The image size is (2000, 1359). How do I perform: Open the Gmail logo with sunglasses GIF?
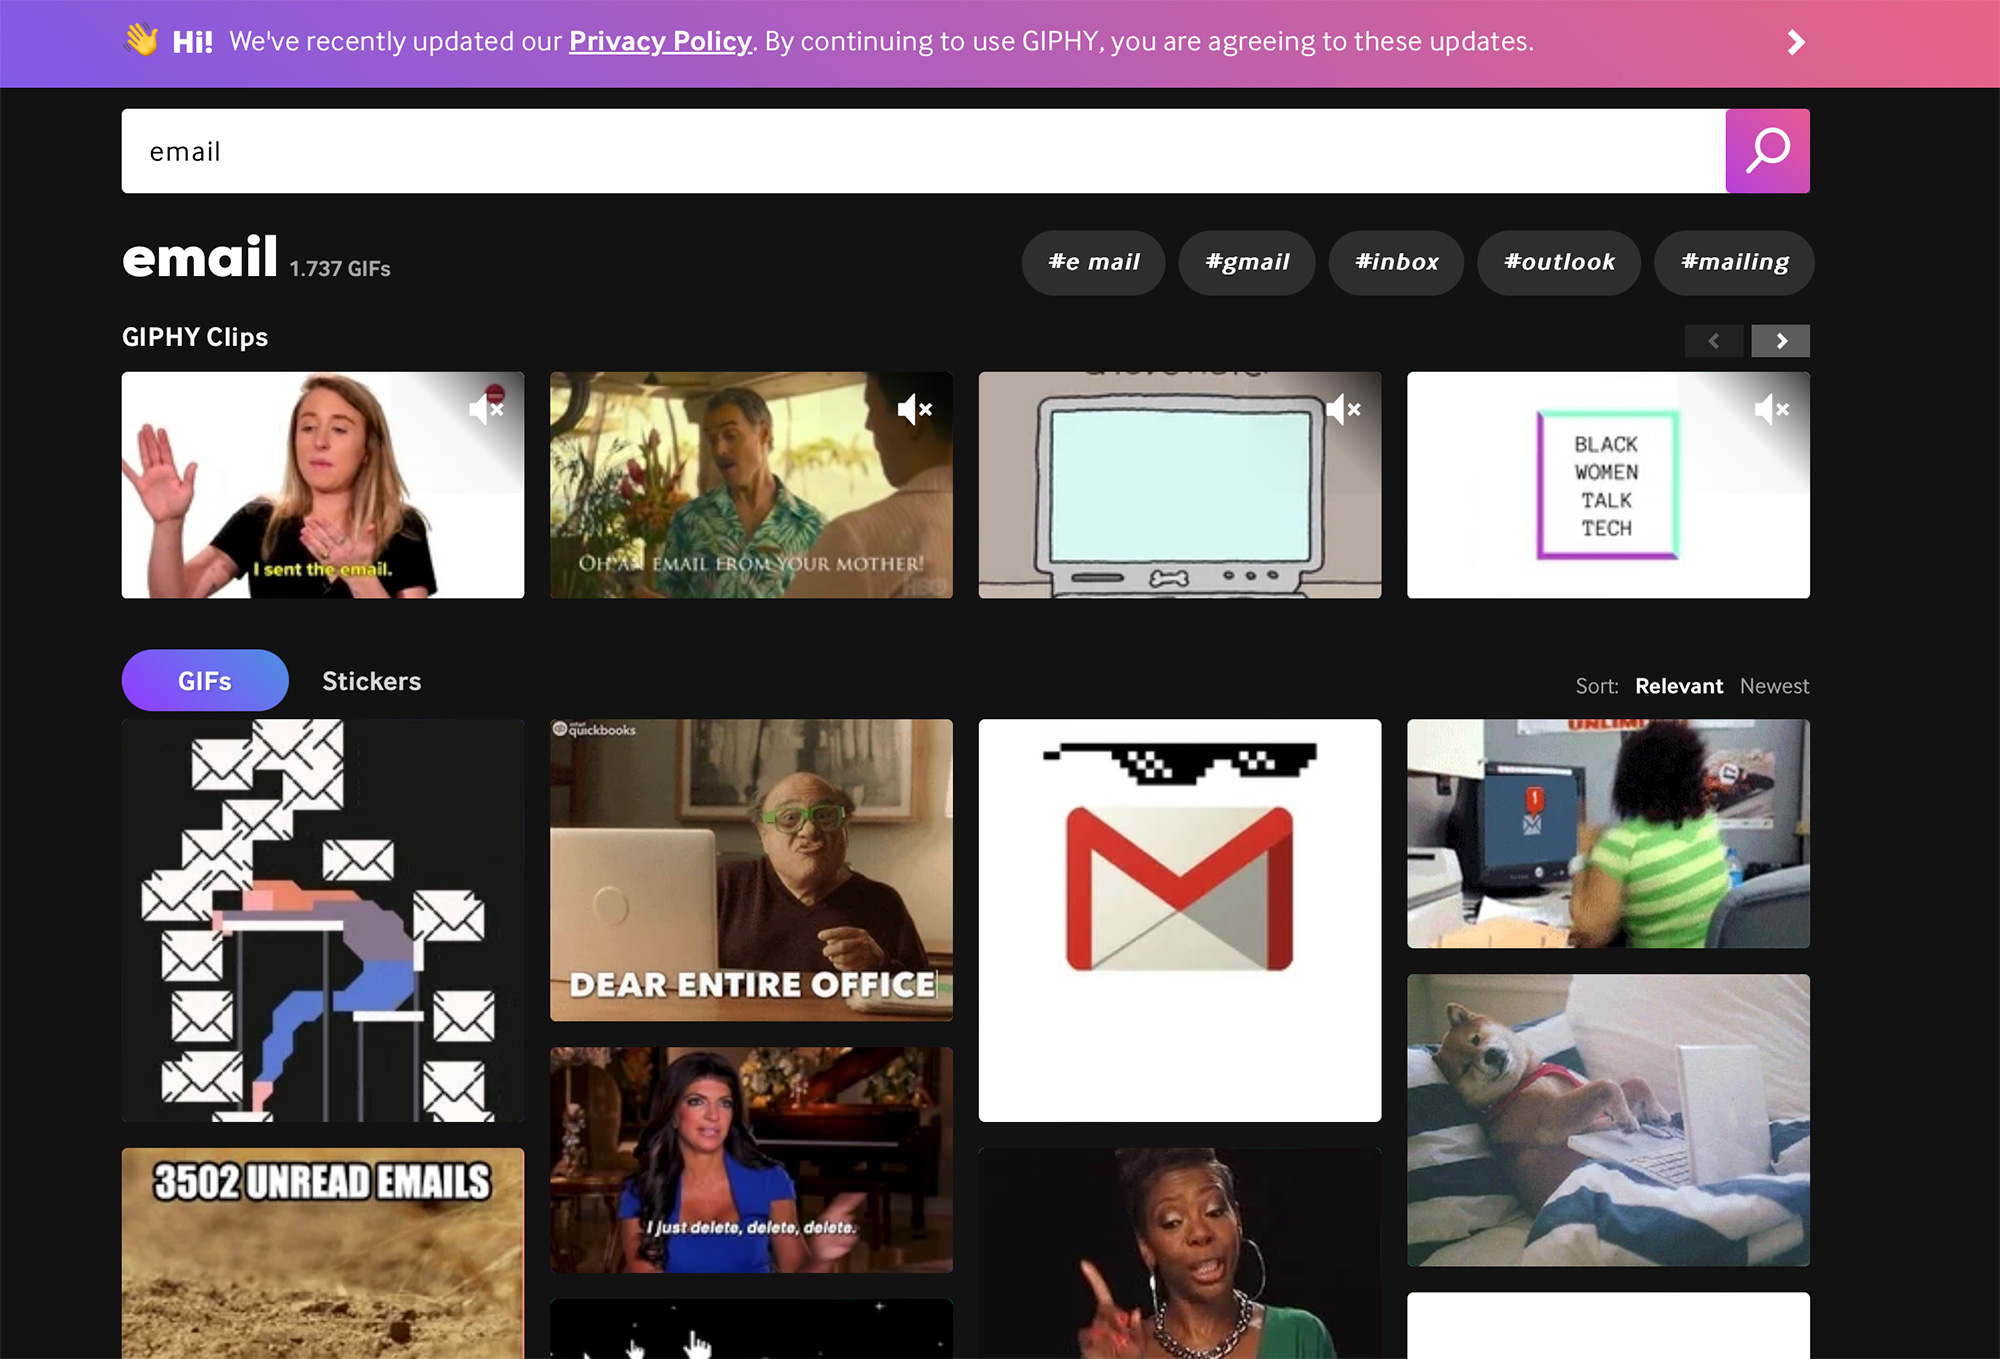pos(1180,920)
